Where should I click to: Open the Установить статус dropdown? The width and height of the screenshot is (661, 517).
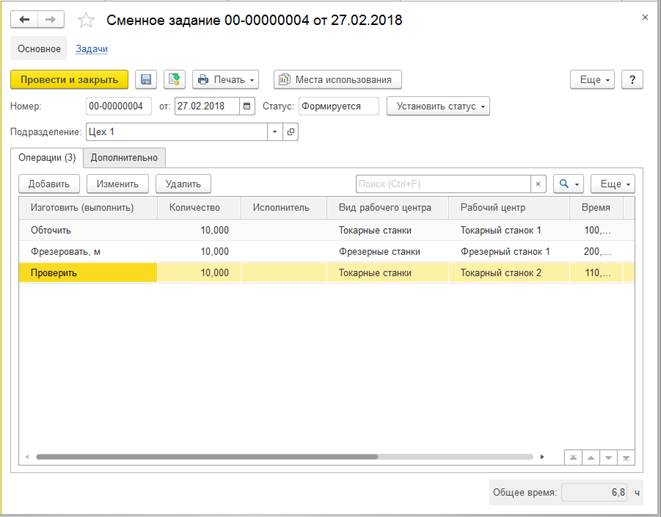439,106
